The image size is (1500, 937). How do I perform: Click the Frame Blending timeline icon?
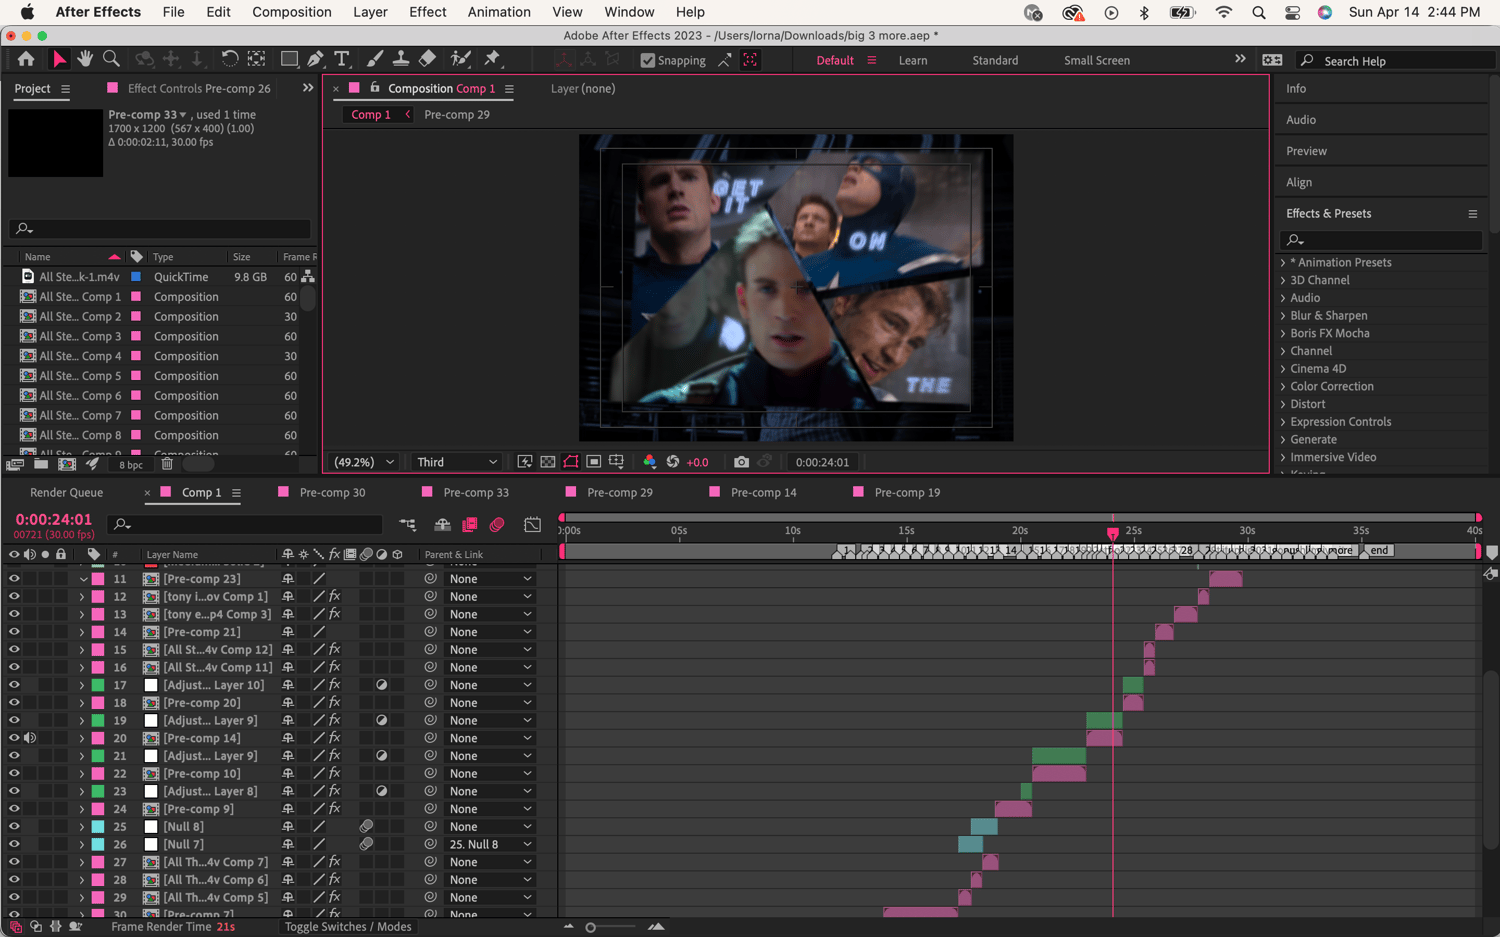[x=470, y=524]
